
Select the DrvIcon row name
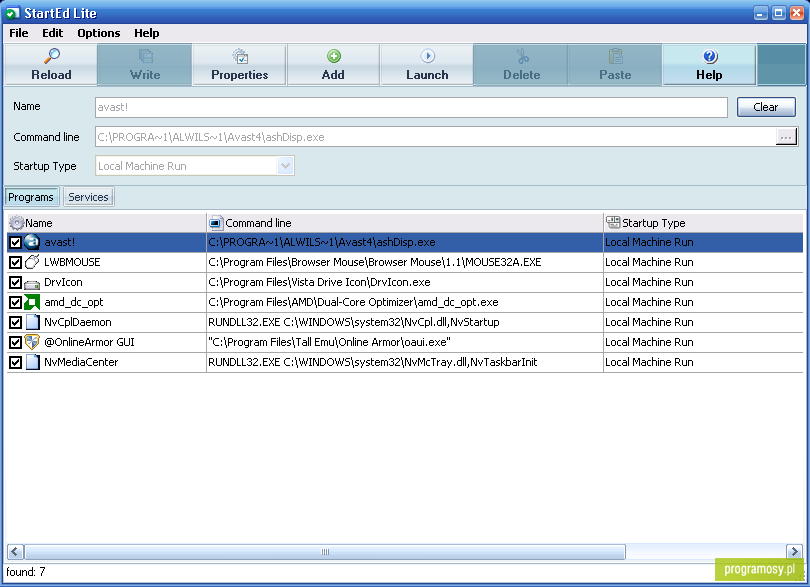tap(63, 282)
